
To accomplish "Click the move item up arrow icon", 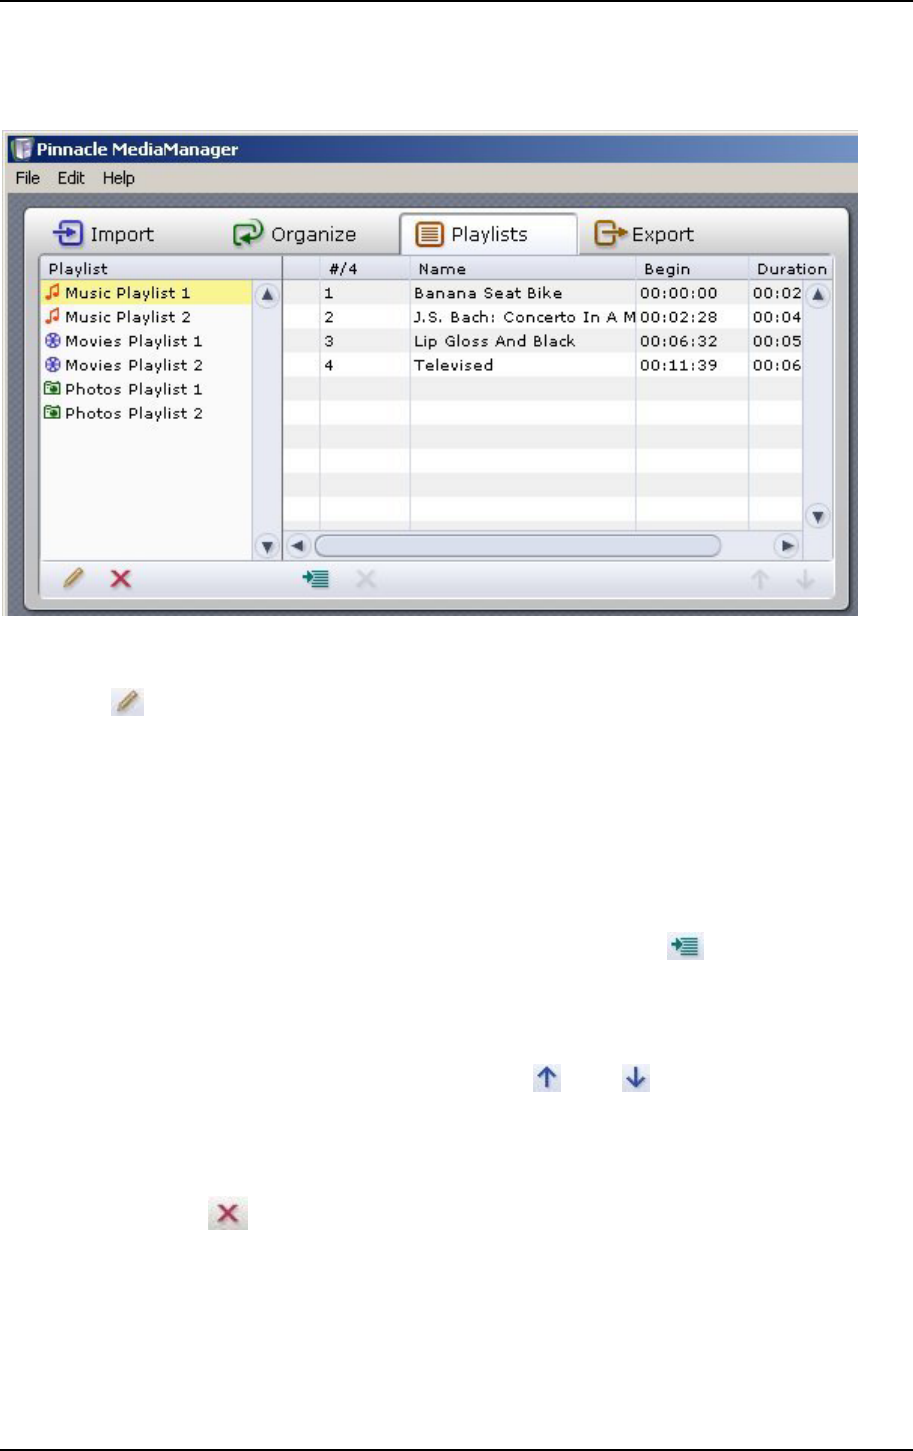I will click(761, 580).
